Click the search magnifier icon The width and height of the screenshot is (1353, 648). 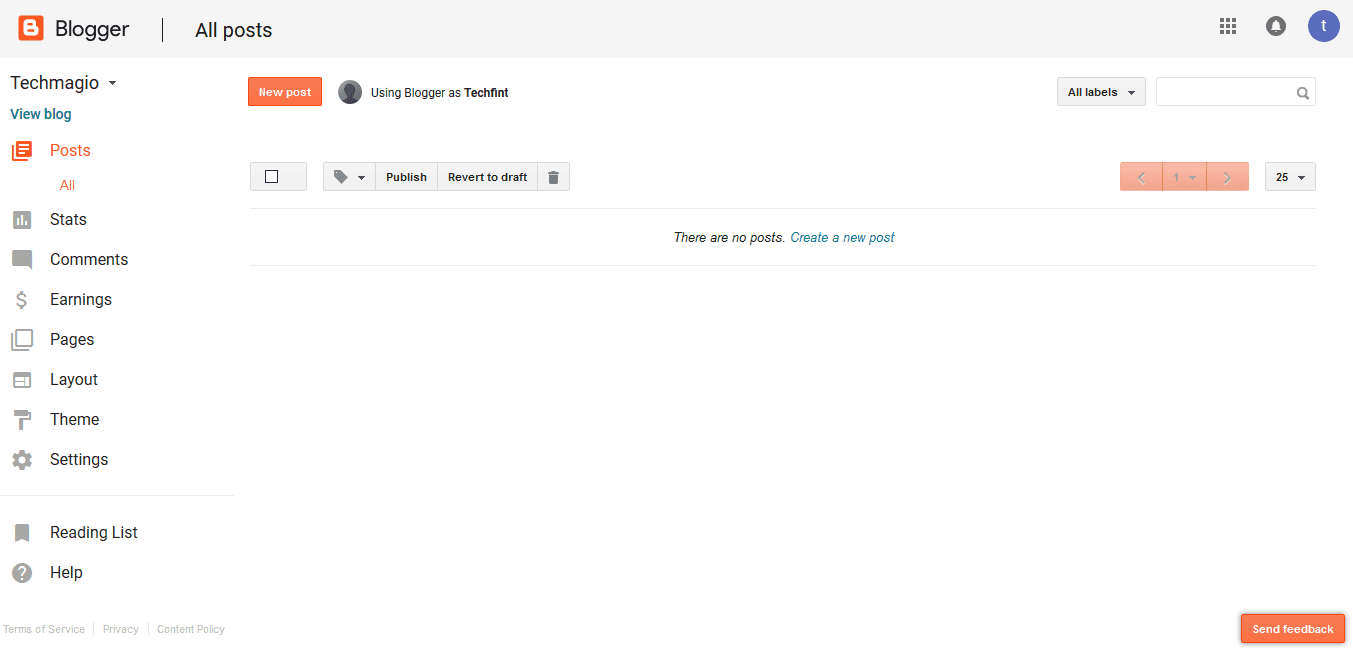(1303, 93)
